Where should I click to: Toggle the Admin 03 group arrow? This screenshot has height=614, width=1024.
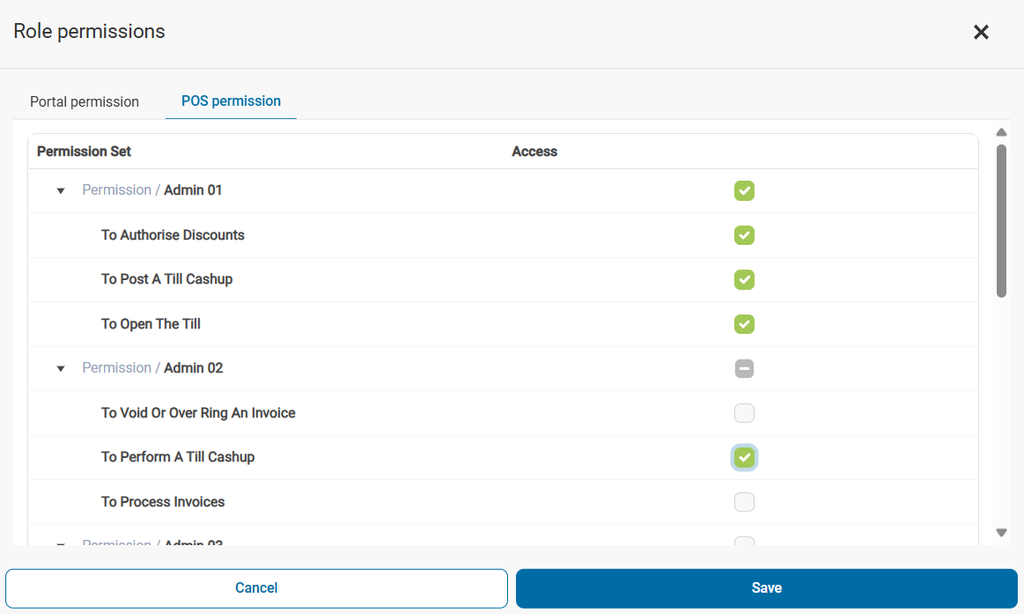coord(61,543)
